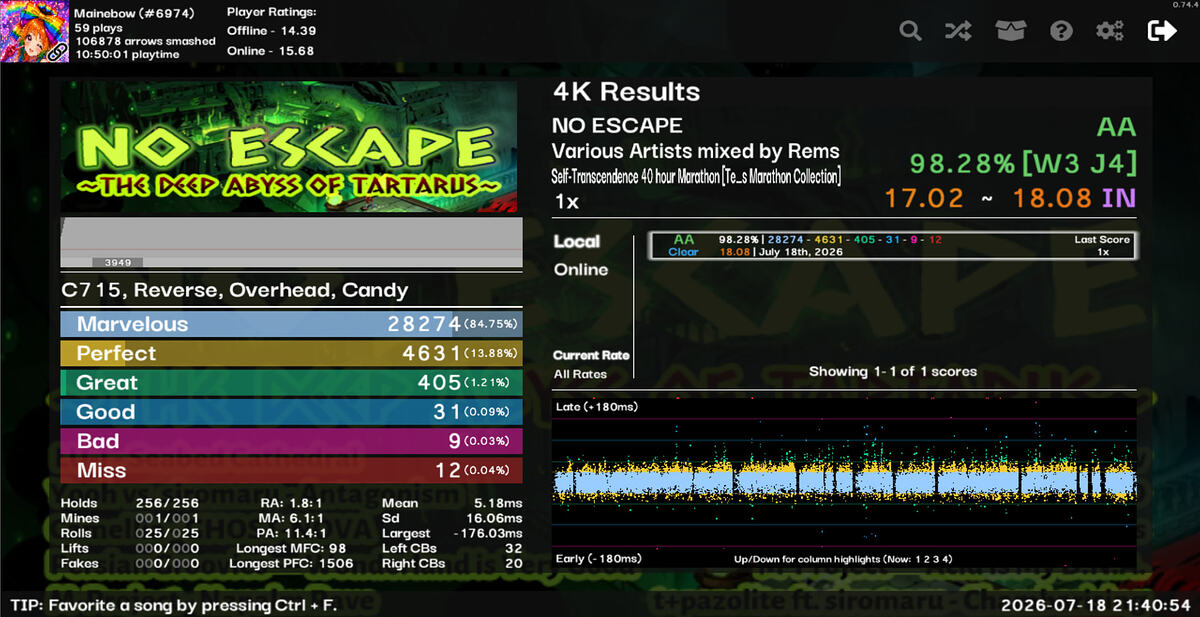Click the life graph at 3949
The image size is (1200, 617).
click(292, 243)
